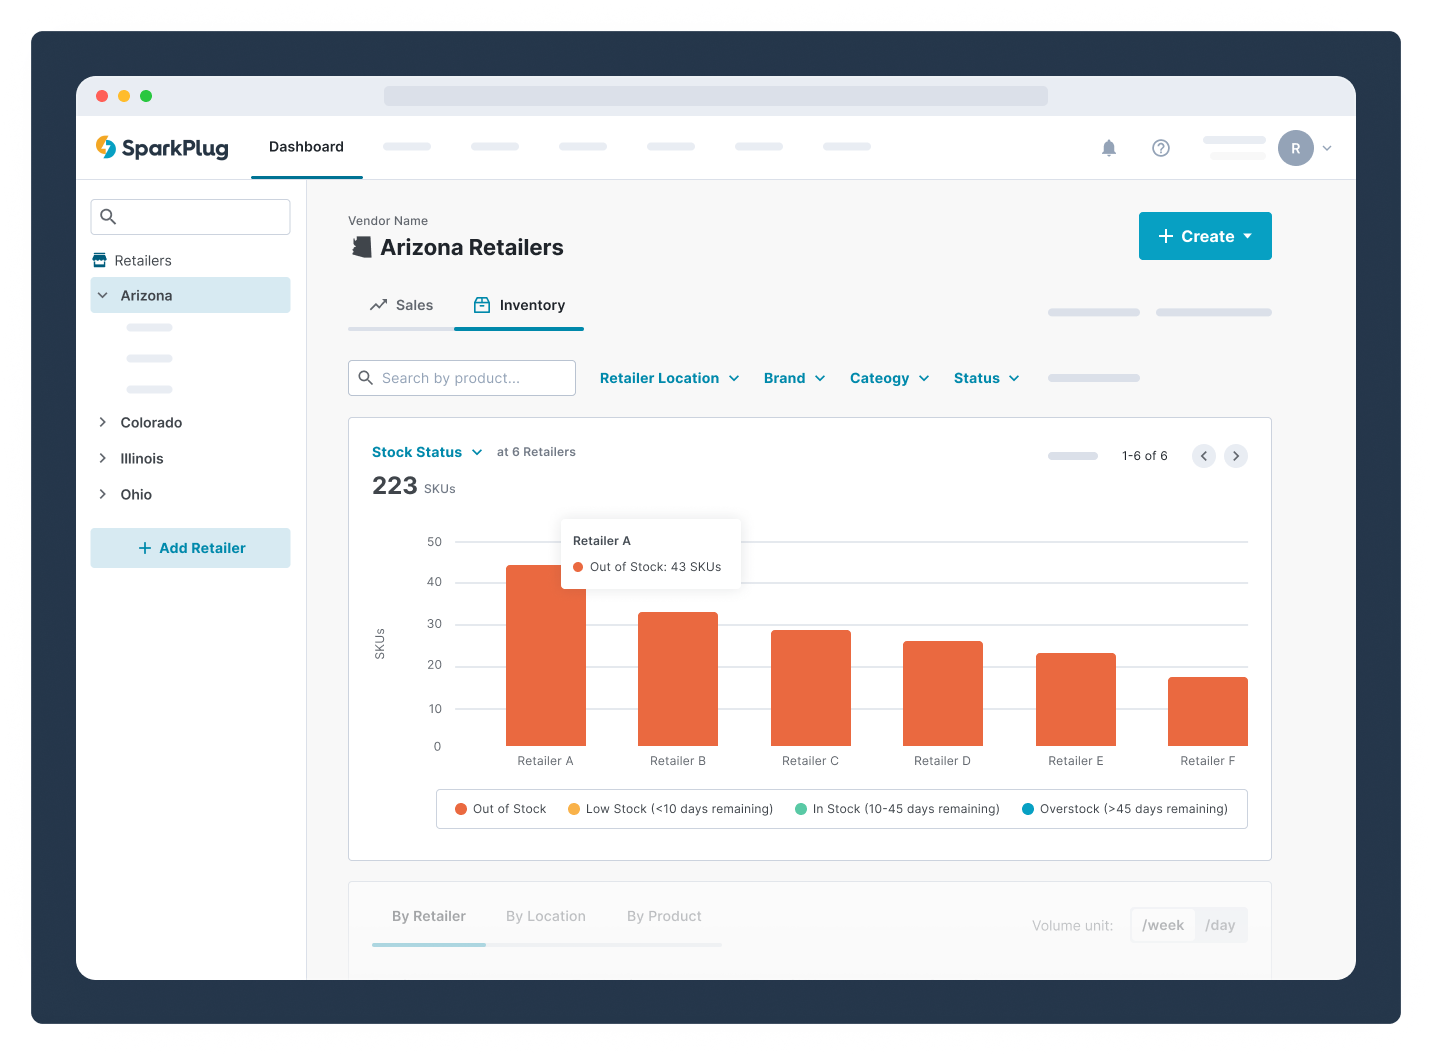
Task: Click the Create button label
Action: point(1208,236)
